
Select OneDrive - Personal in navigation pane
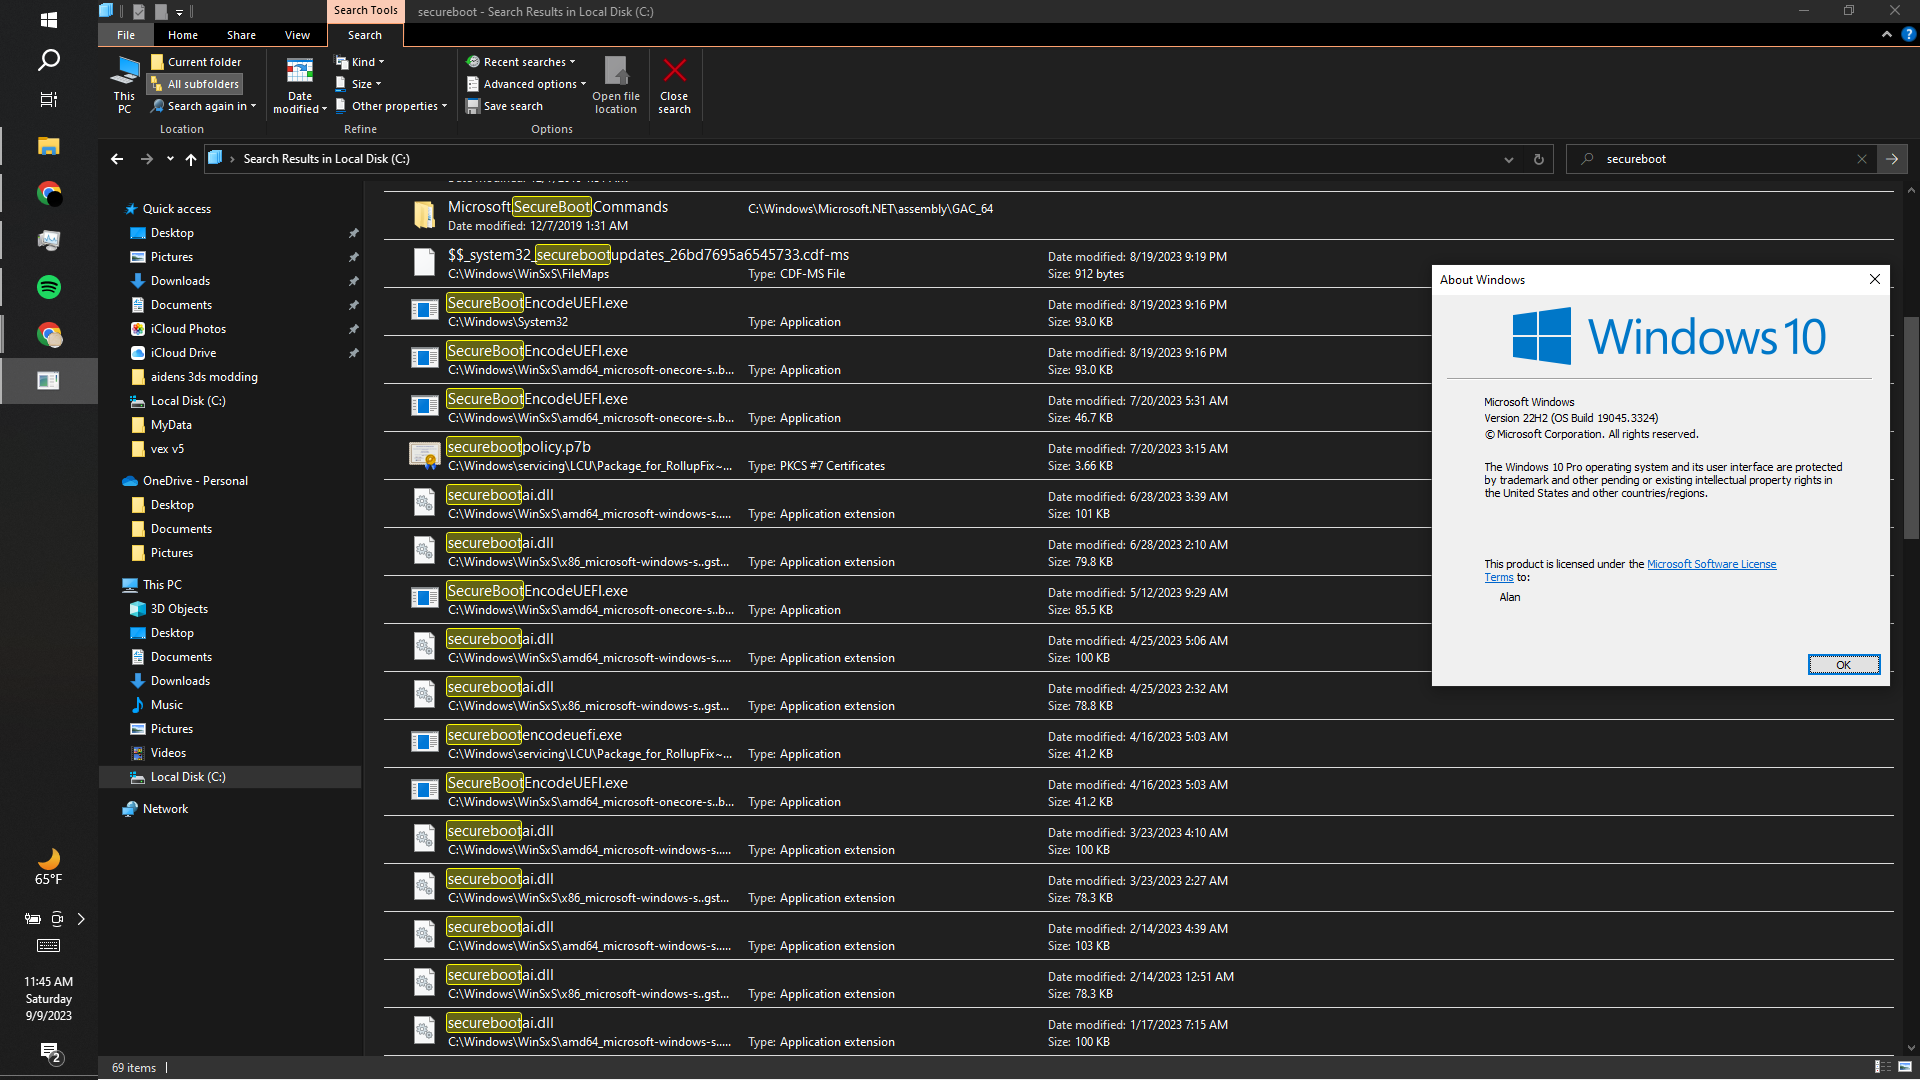point(195,481)
